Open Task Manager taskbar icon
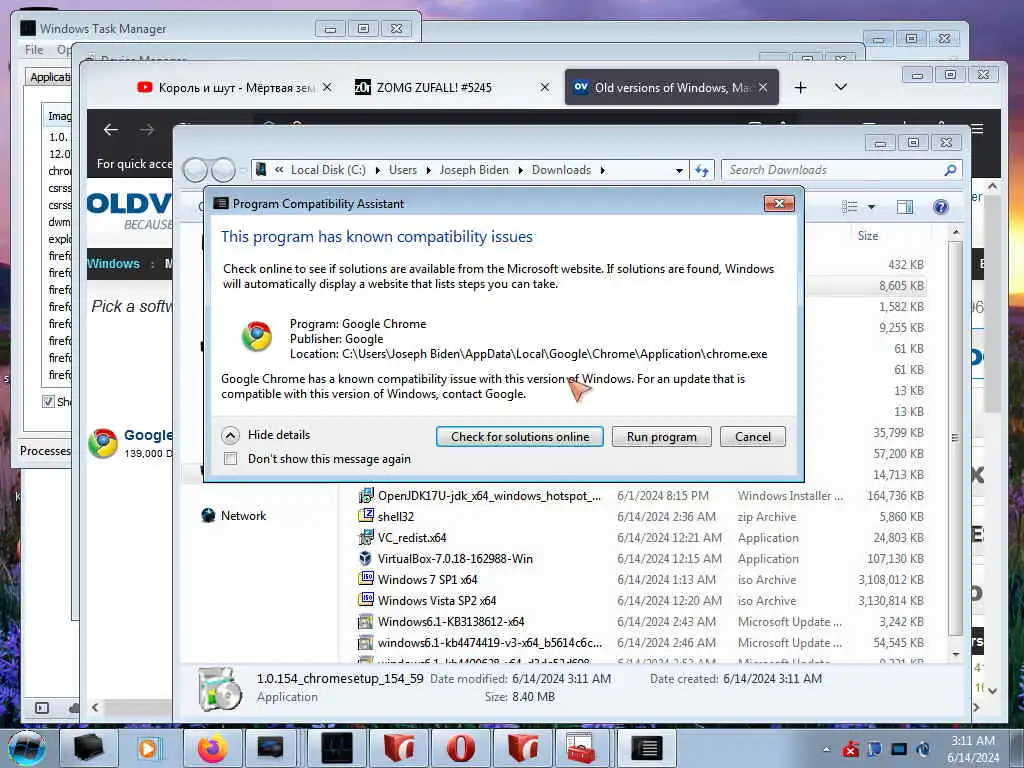This screenshot has width=1024, height=768. [x=337, y=748]
